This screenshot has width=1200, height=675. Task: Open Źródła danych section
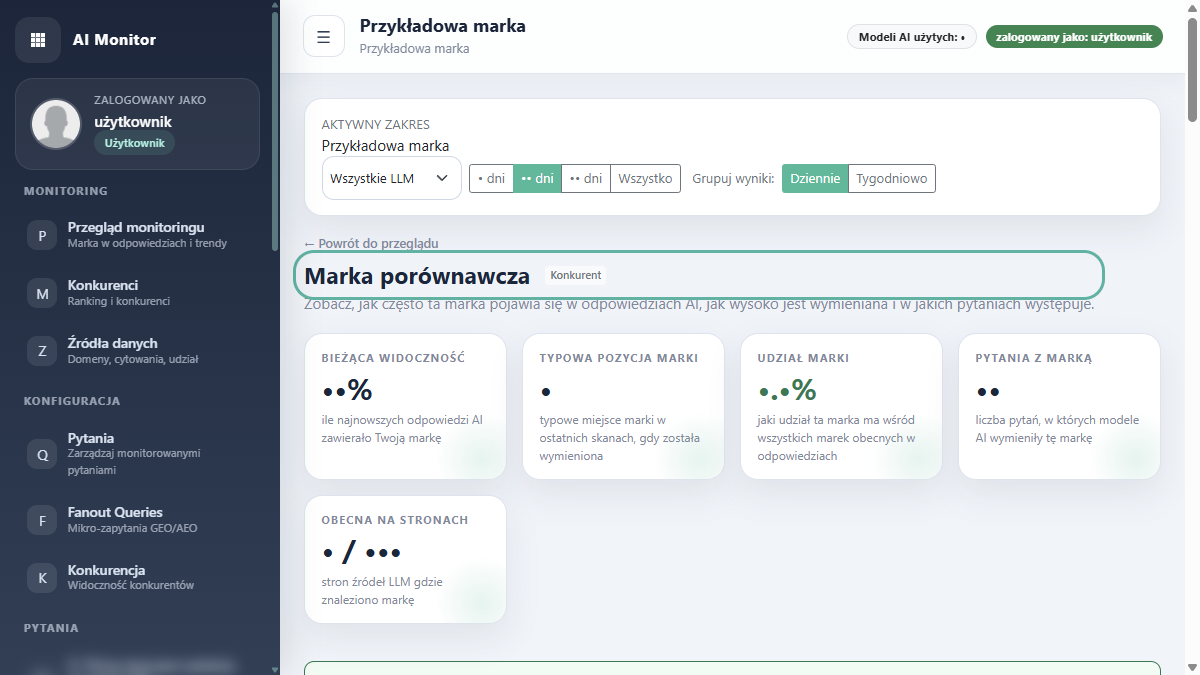tap(139, 350)
